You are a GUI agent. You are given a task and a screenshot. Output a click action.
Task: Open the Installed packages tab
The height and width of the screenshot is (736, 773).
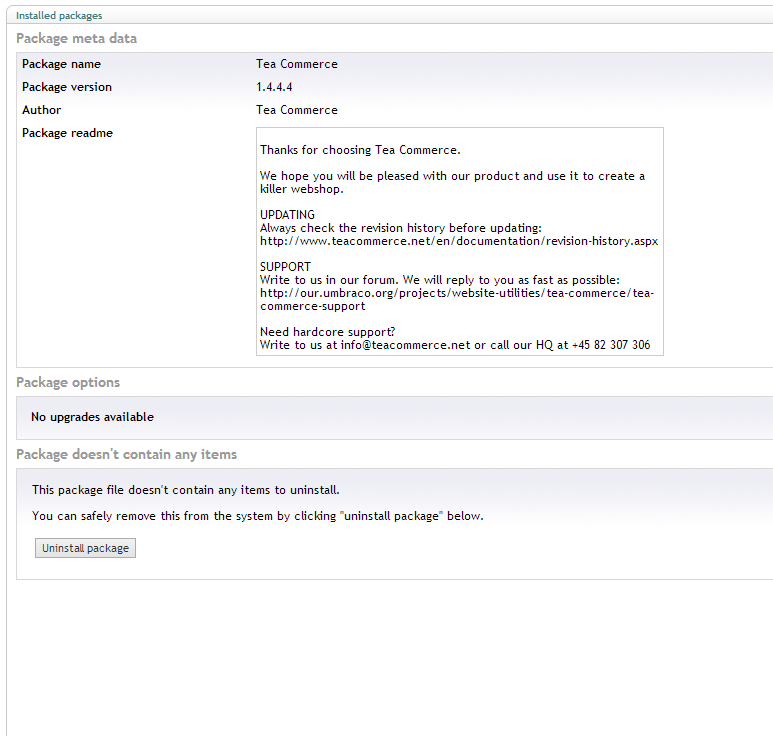pos(59,15)
